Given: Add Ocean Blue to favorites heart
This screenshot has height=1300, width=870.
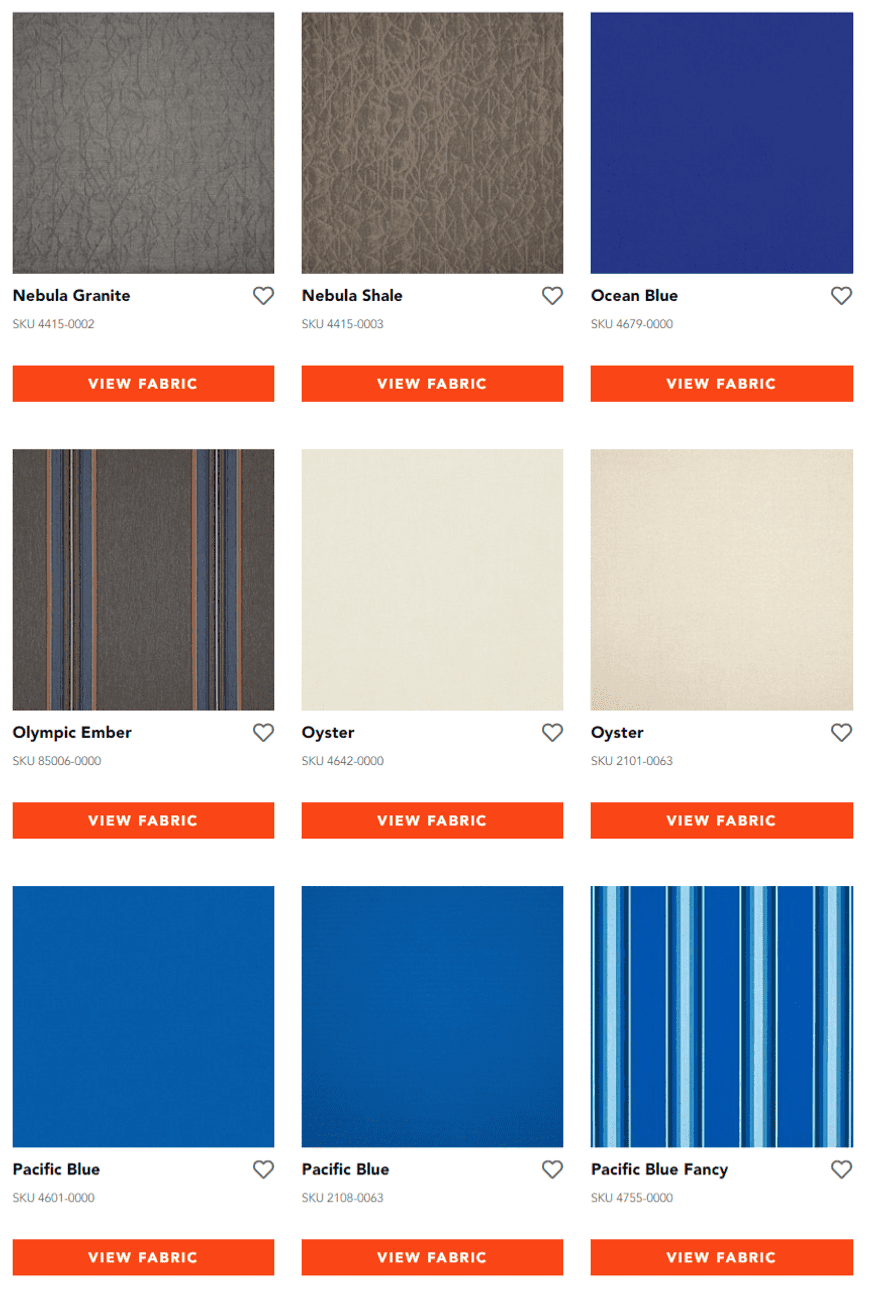Looking at the screenshot, I should click(x=842, y=296).
